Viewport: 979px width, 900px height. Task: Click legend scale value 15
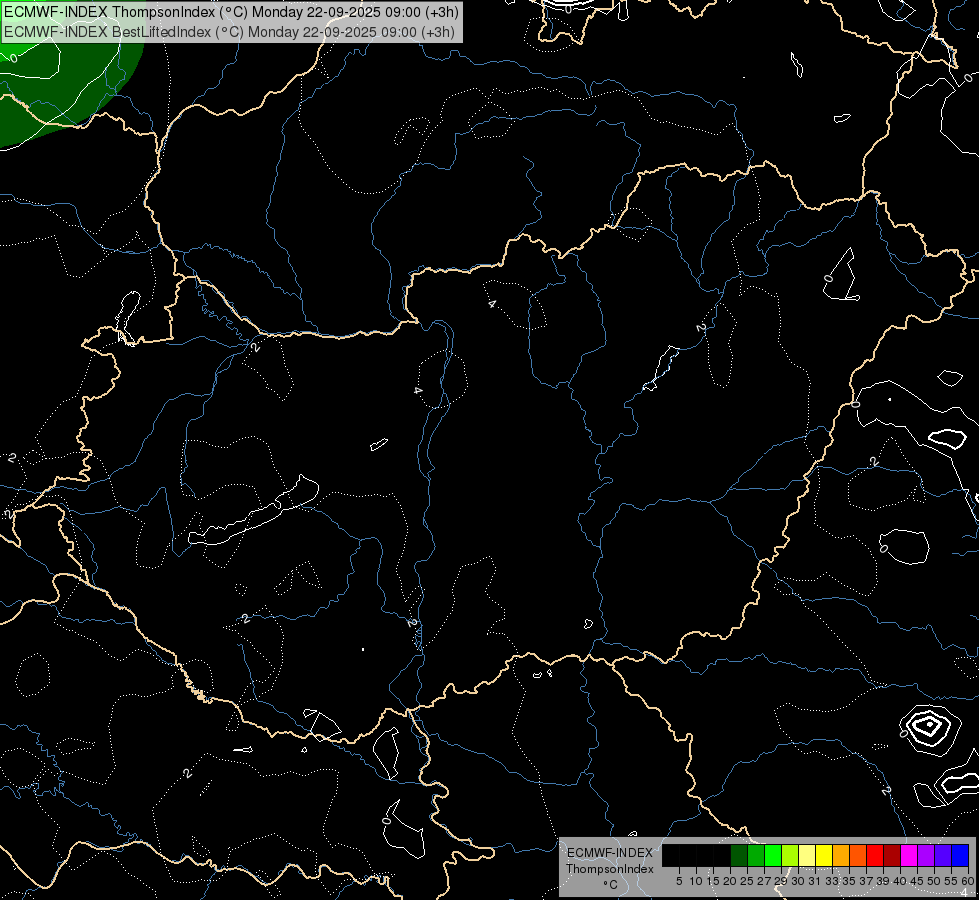pyautogui.click(x=713, y=881)
